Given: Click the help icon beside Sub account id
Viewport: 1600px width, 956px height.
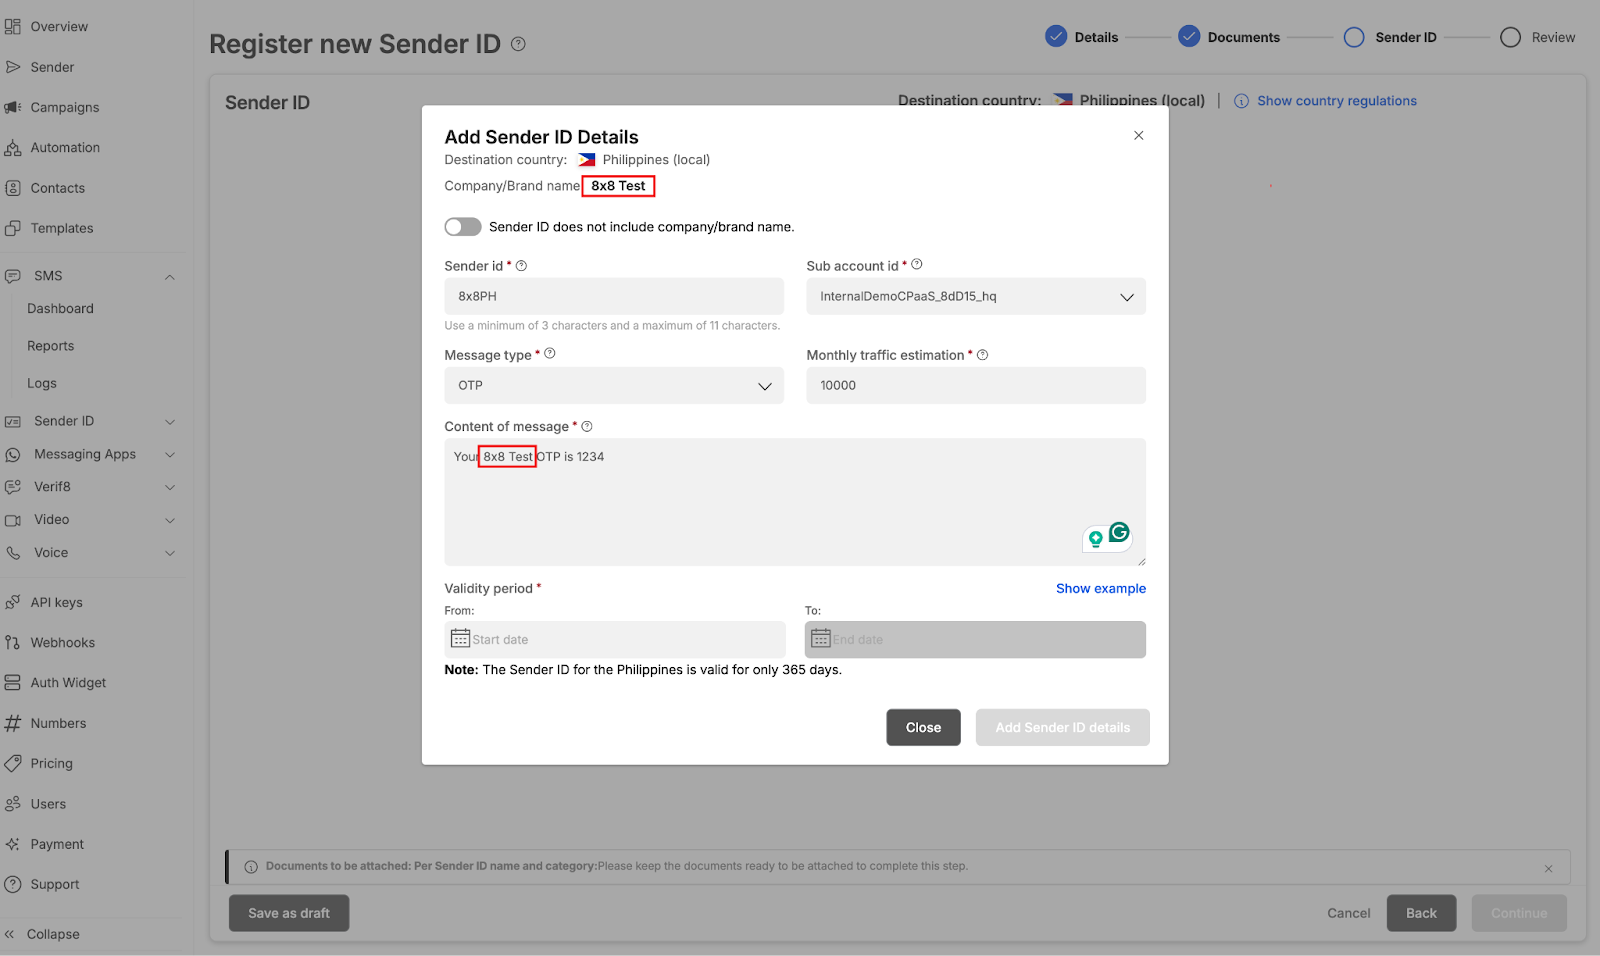Looking at the screenshot, I should pyautogui.click(x=917, y=265).
